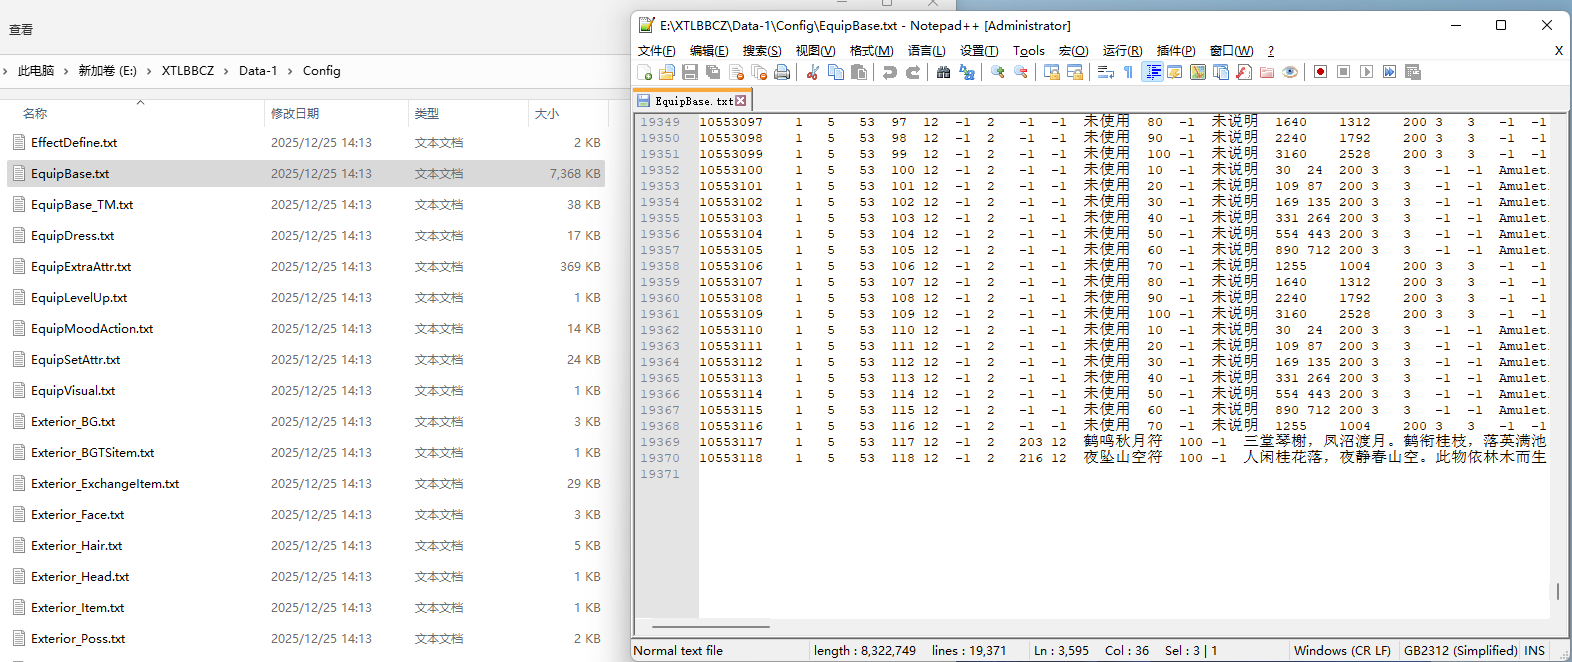Toggle show all characters pilcrow button

coord(1128,72)
